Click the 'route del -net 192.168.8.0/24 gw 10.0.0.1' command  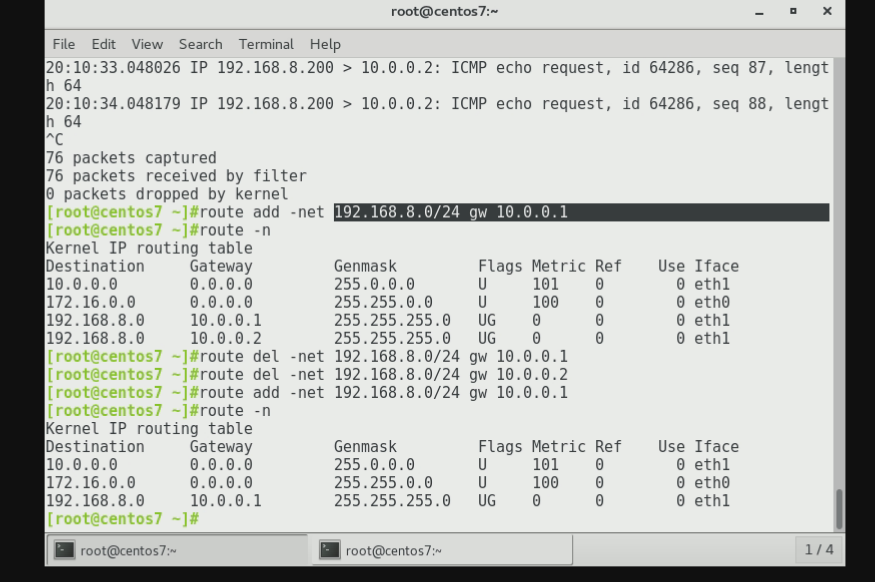tap(383, 357)
